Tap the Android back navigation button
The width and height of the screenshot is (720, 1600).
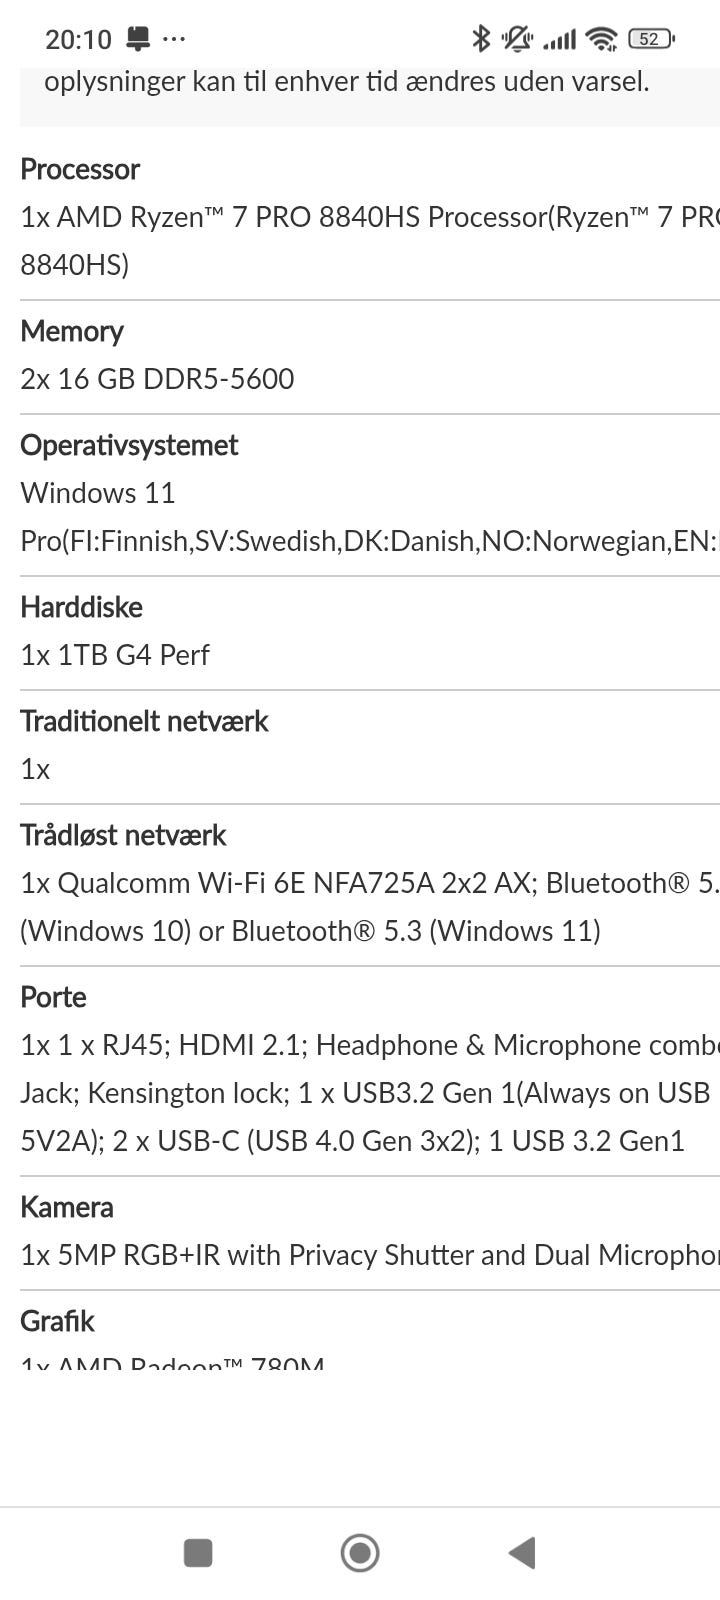coord(522,1553)
